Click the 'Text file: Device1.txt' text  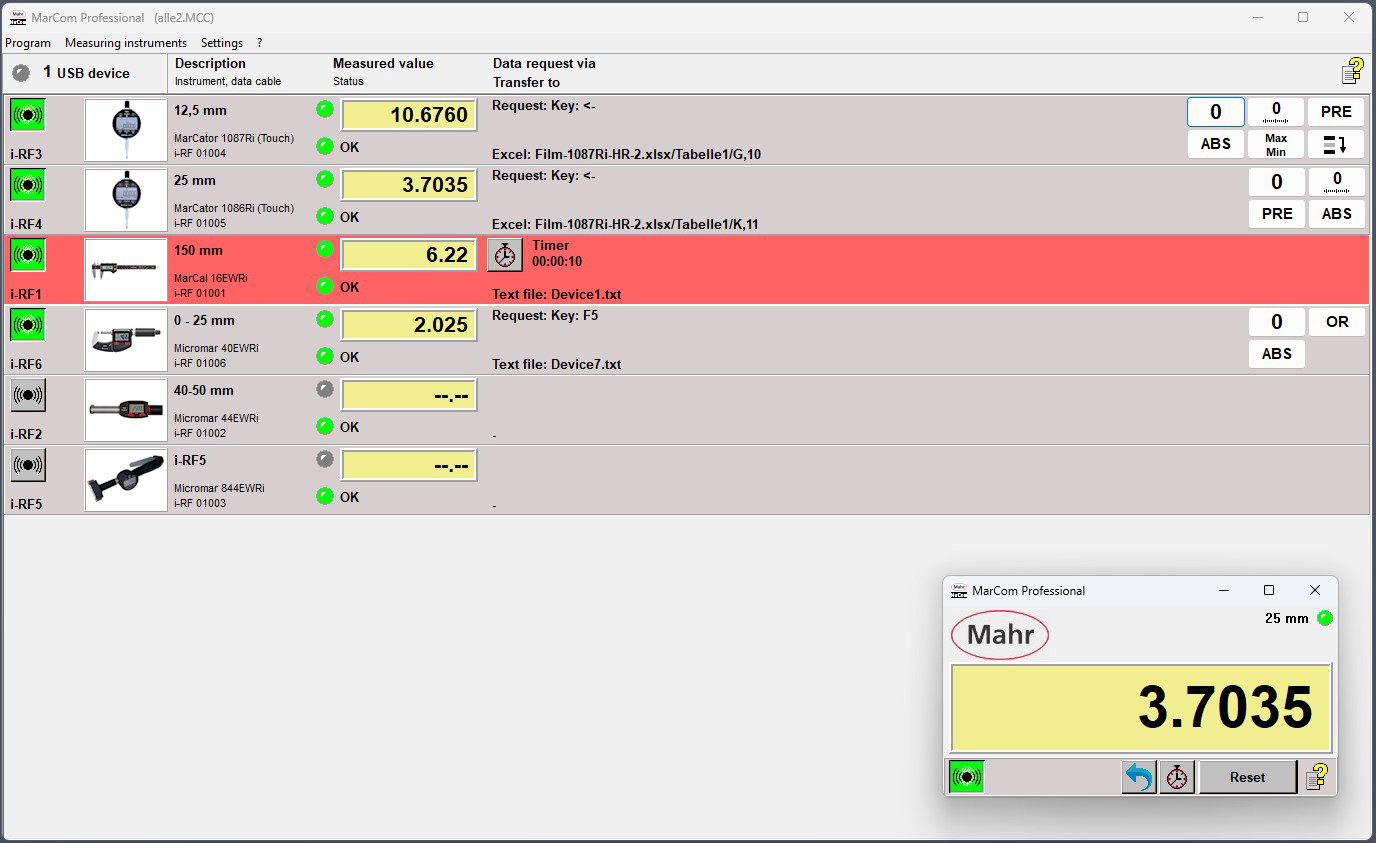click(557, 295)
